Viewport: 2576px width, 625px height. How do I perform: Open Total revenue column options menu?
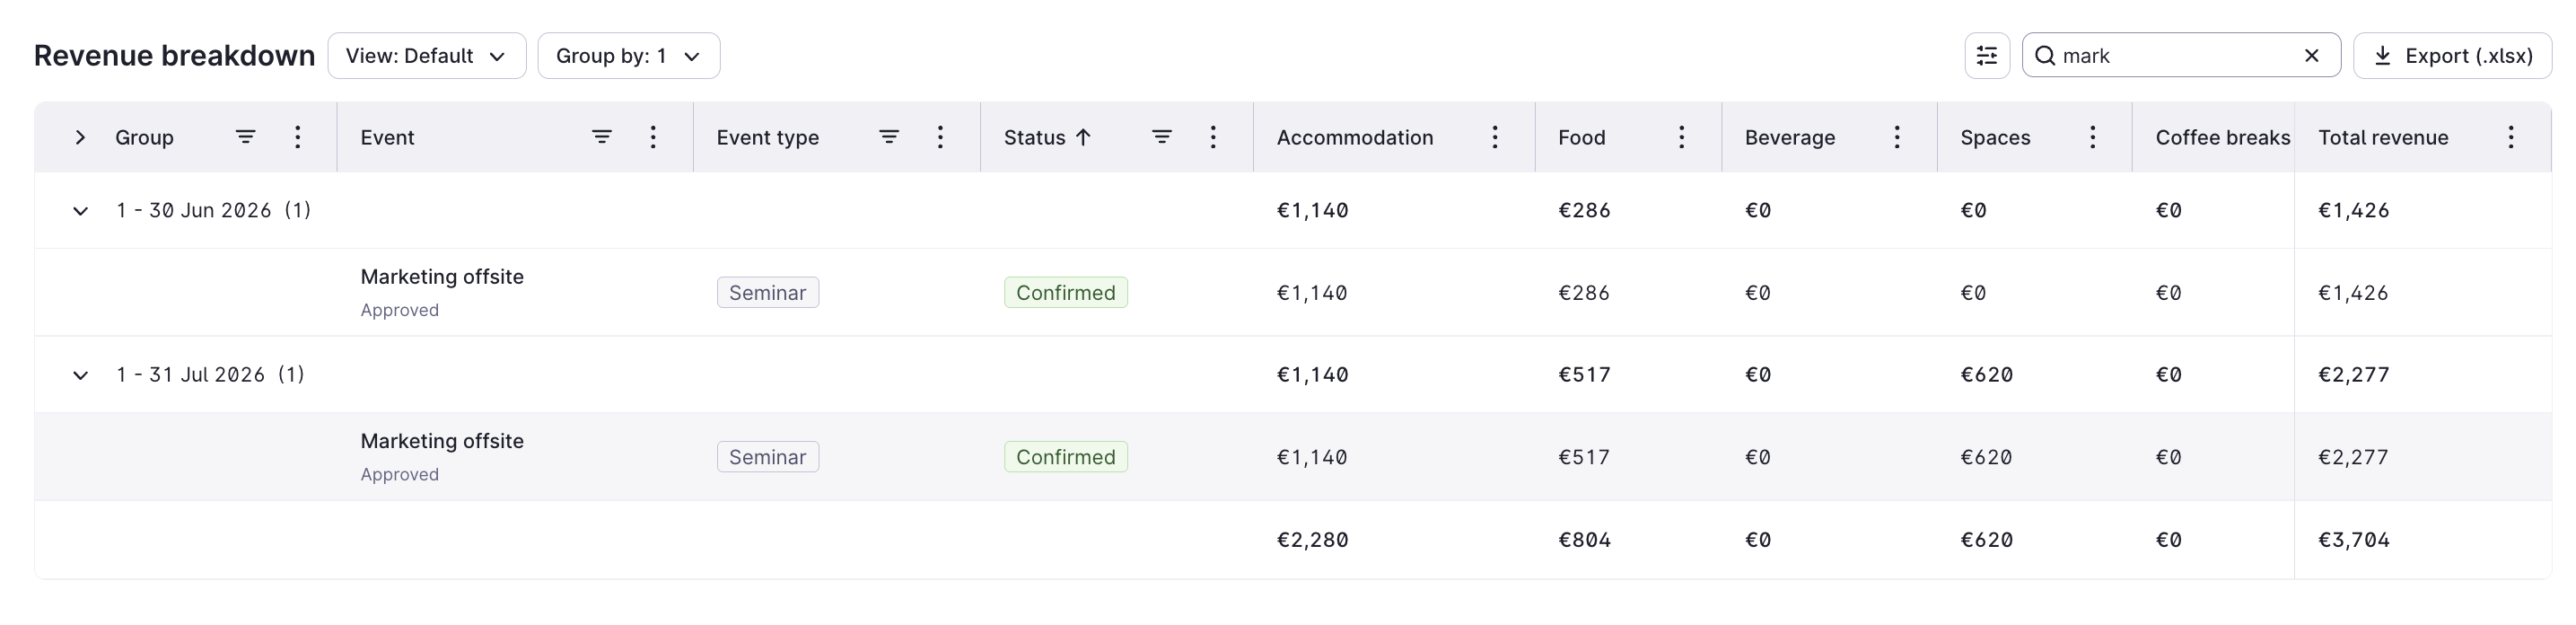2510,137
